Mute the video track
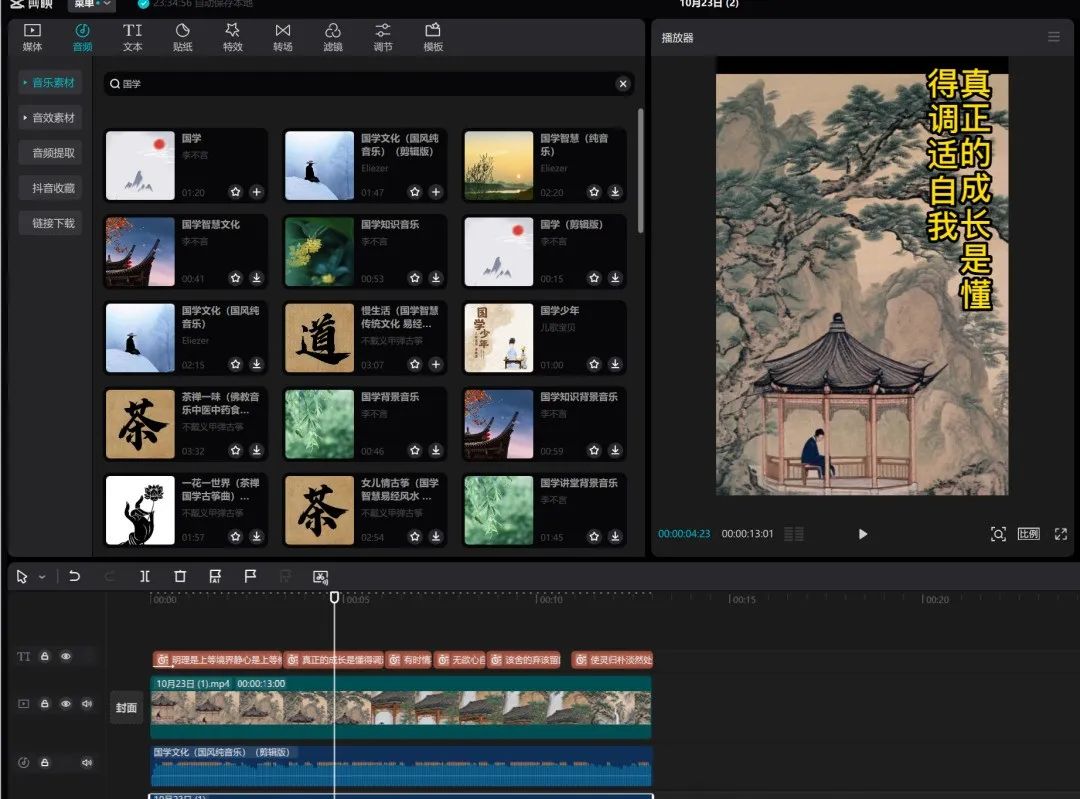Image resolution: width=1080 pixels, height=799 pixels. pos(87,704)
